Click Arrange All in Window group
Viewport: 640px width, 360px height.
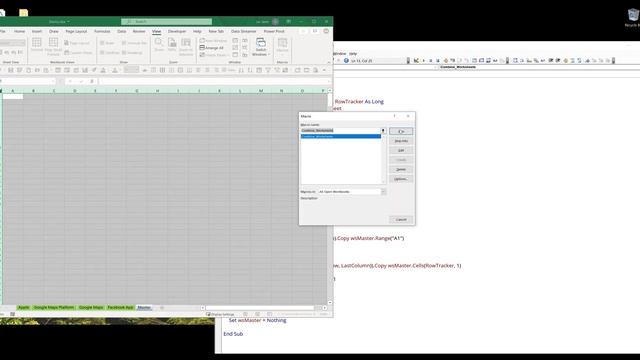(211, 48)
